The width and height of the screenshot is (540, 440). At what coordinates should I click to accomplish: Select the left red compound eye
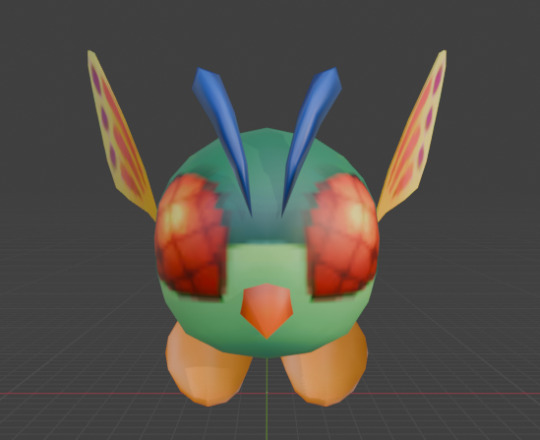click(190, 238)
